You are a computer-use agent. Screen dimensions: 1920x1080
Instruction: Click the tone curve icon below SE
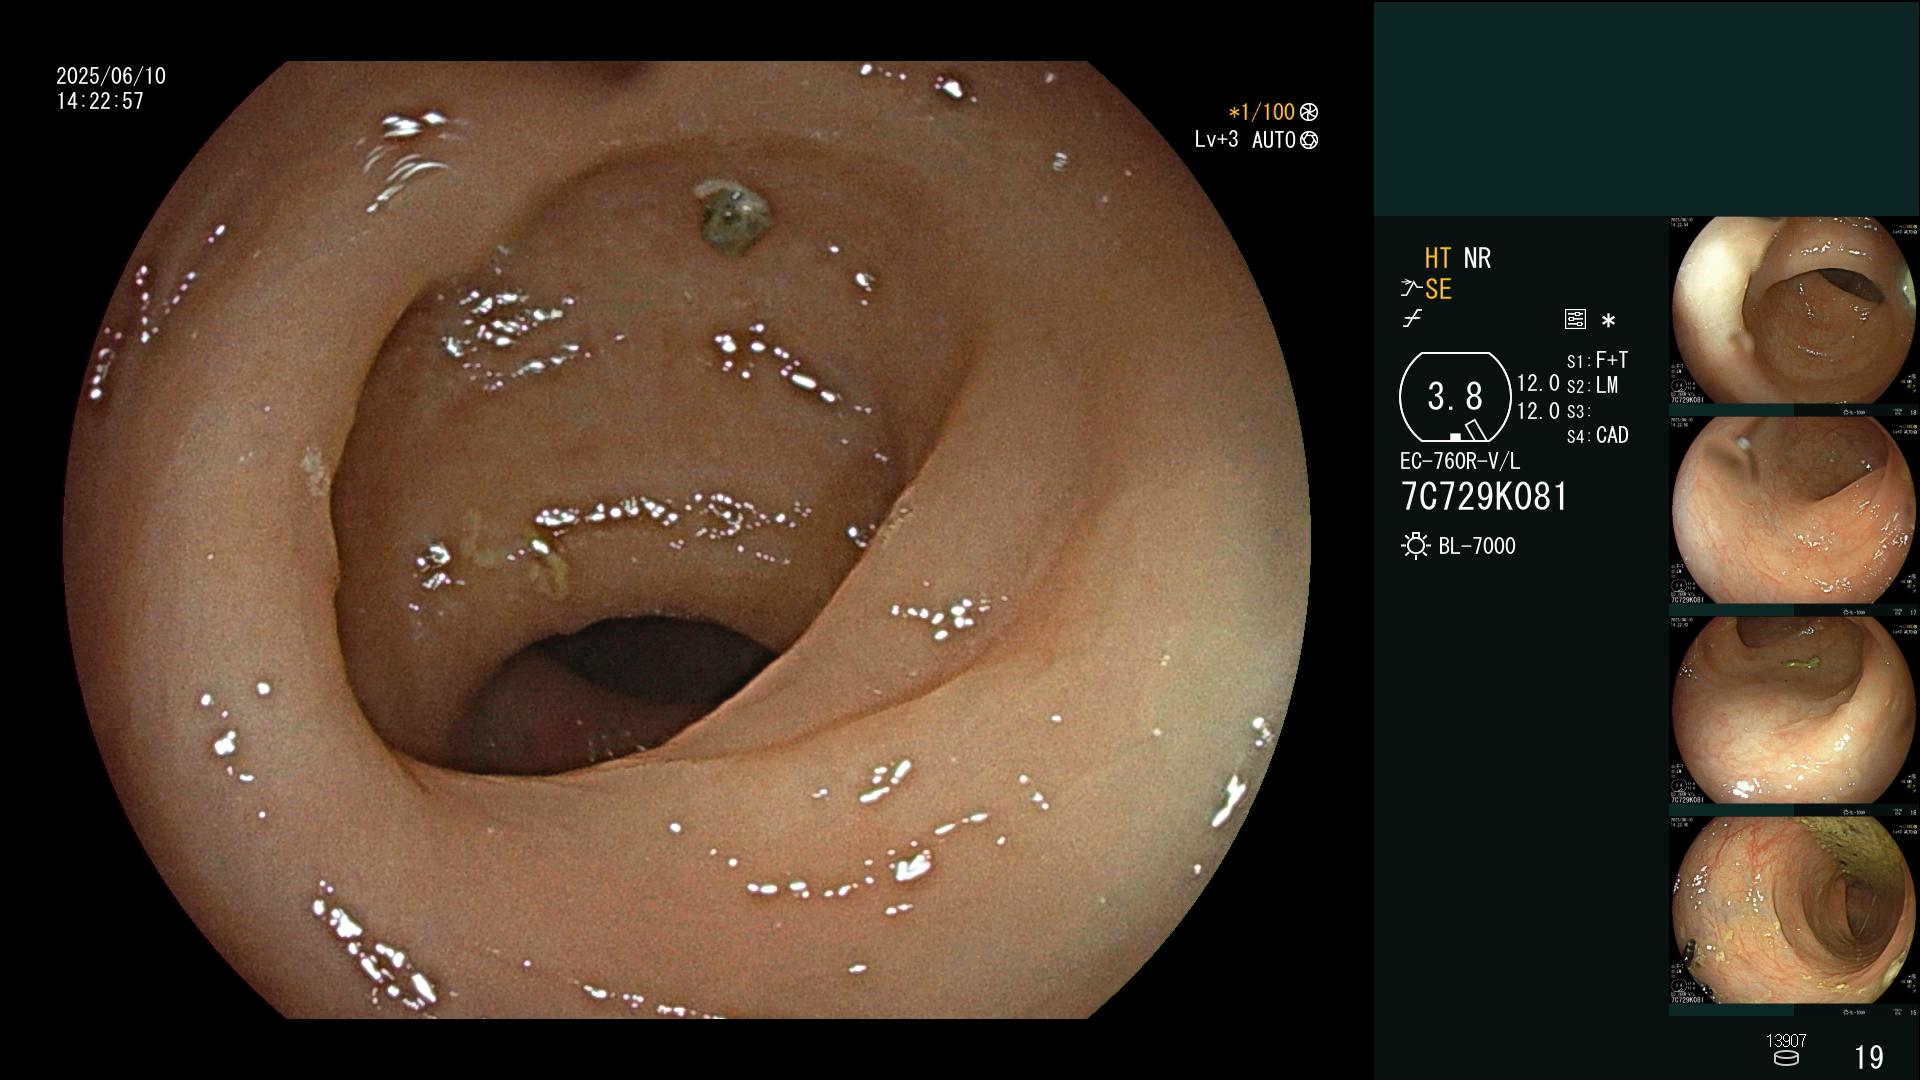coord(1412,320)
